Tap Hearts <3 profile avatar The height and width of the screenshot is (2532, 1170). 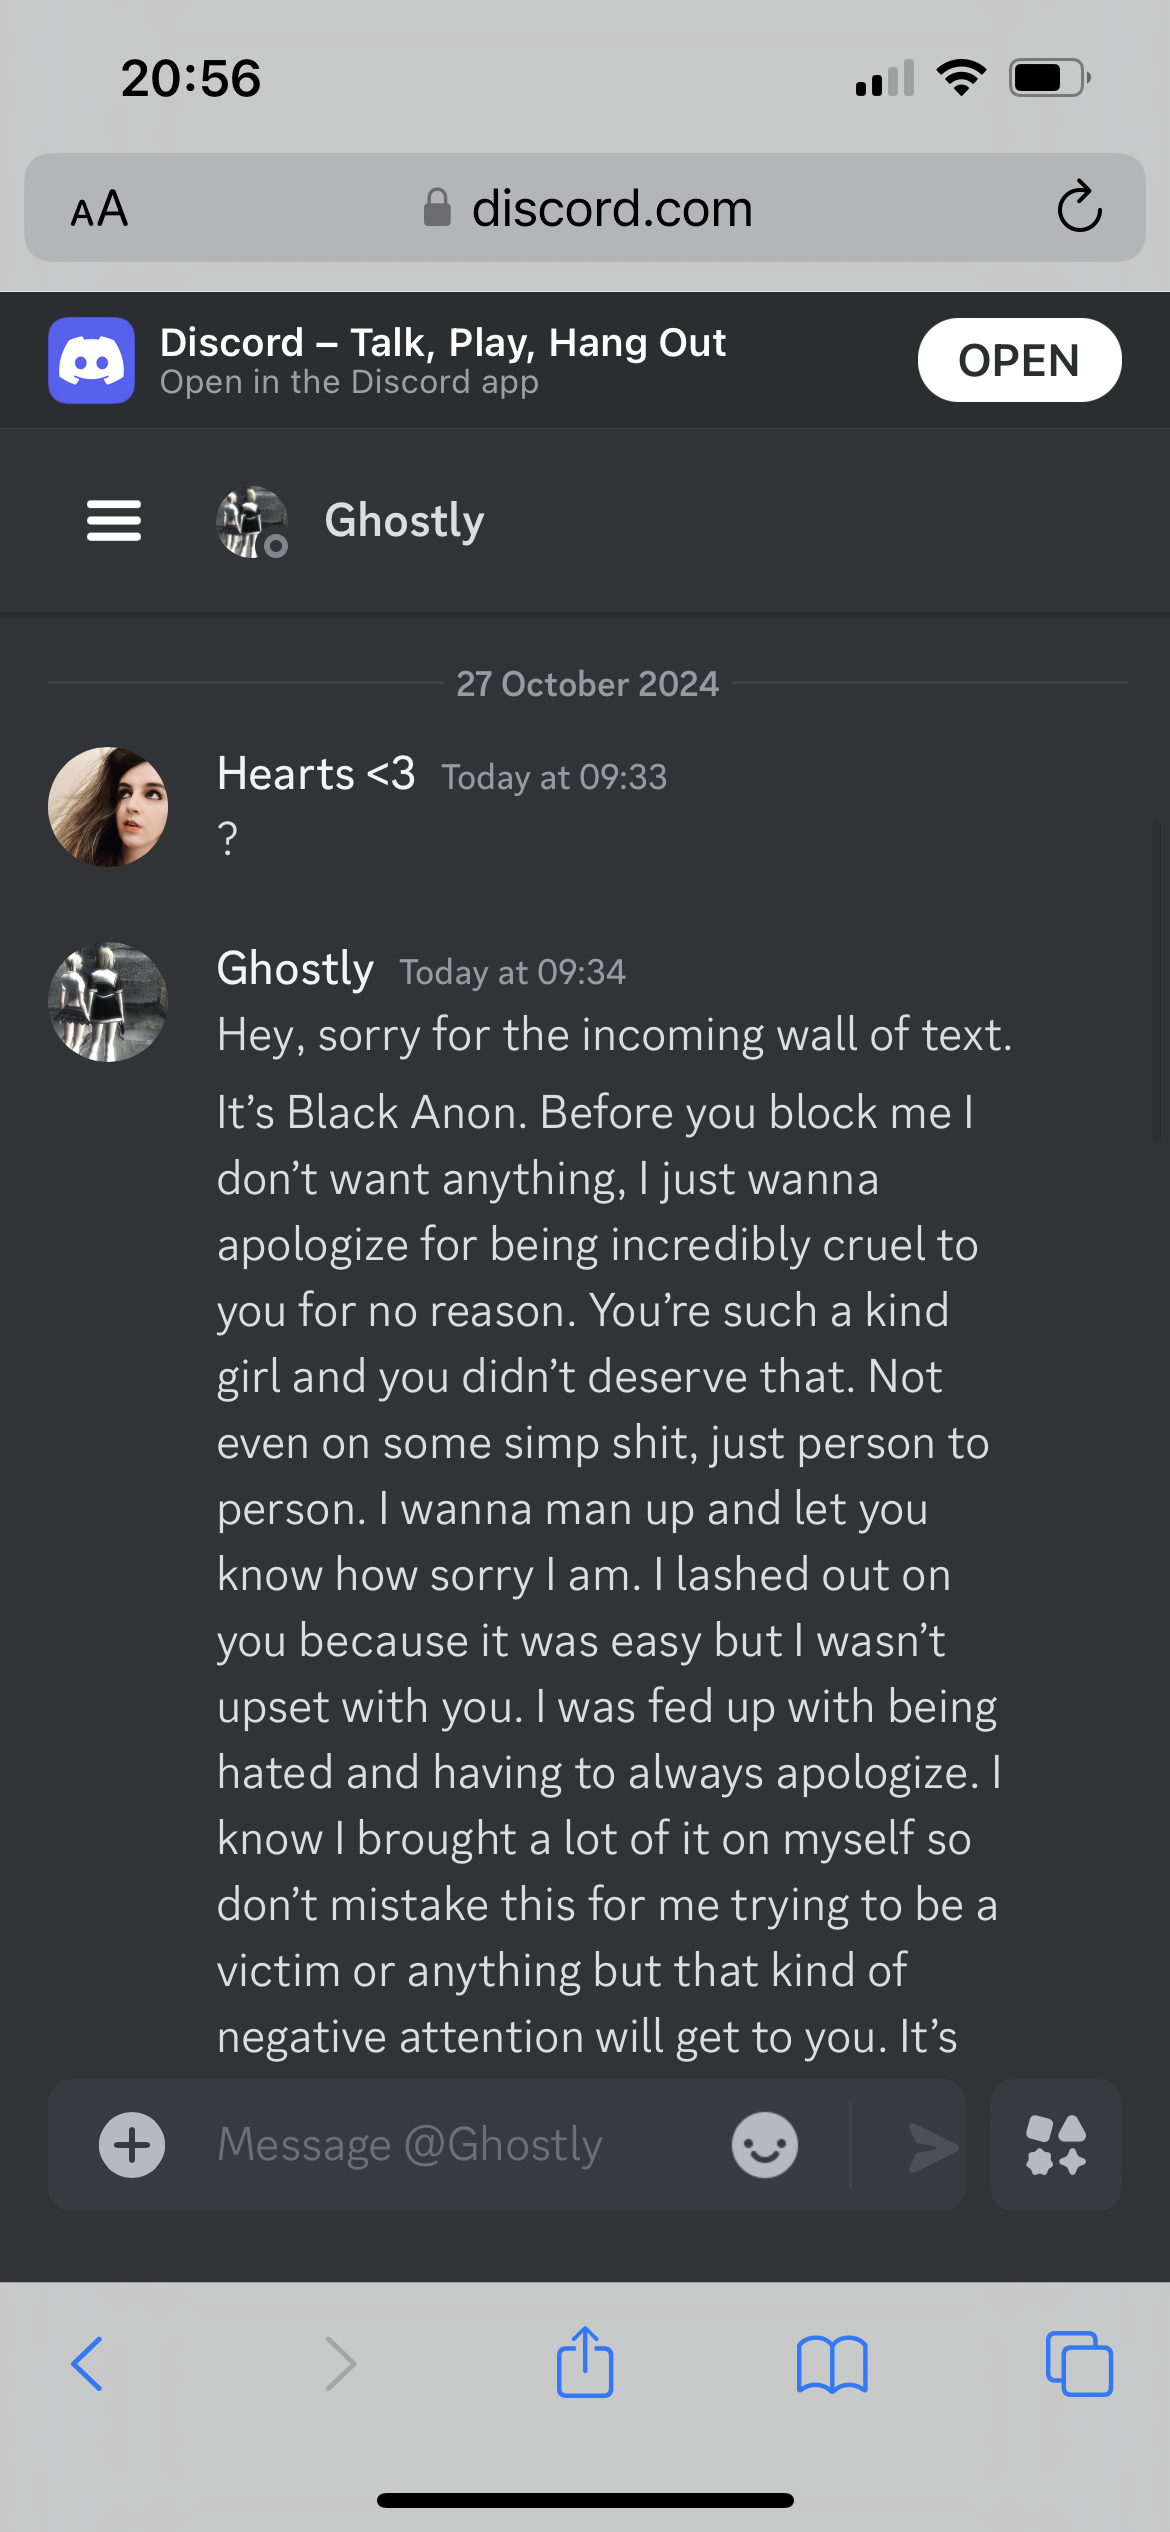[108, 807]
